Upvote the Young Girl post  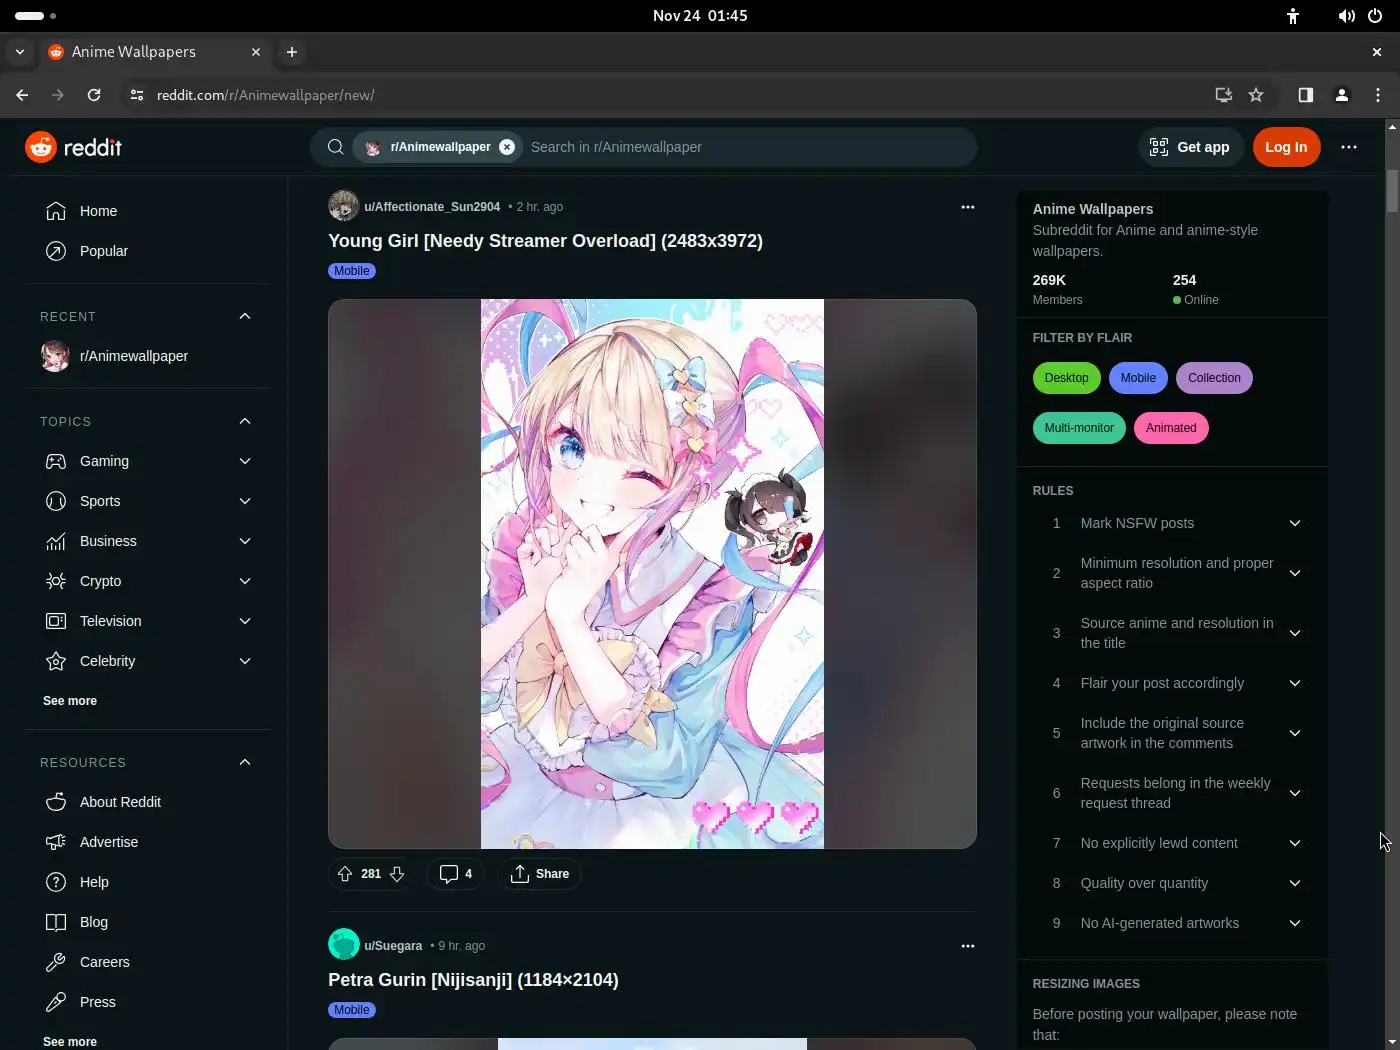(x=345, y=874)
